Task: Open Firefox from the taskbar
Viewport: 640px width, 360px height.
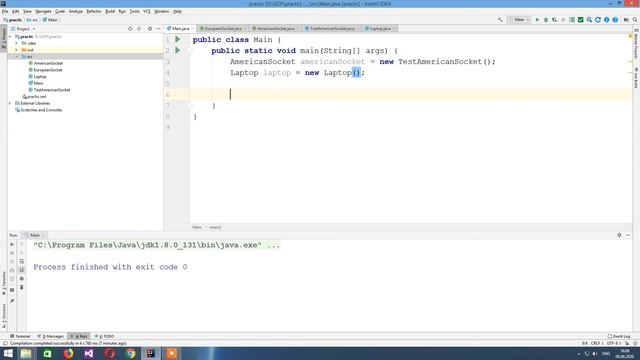Action: (68, 353)
